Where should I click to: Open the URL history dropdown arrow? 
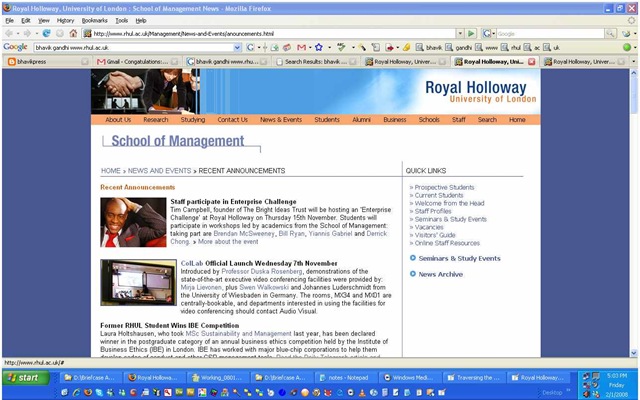tap(460, 33)
